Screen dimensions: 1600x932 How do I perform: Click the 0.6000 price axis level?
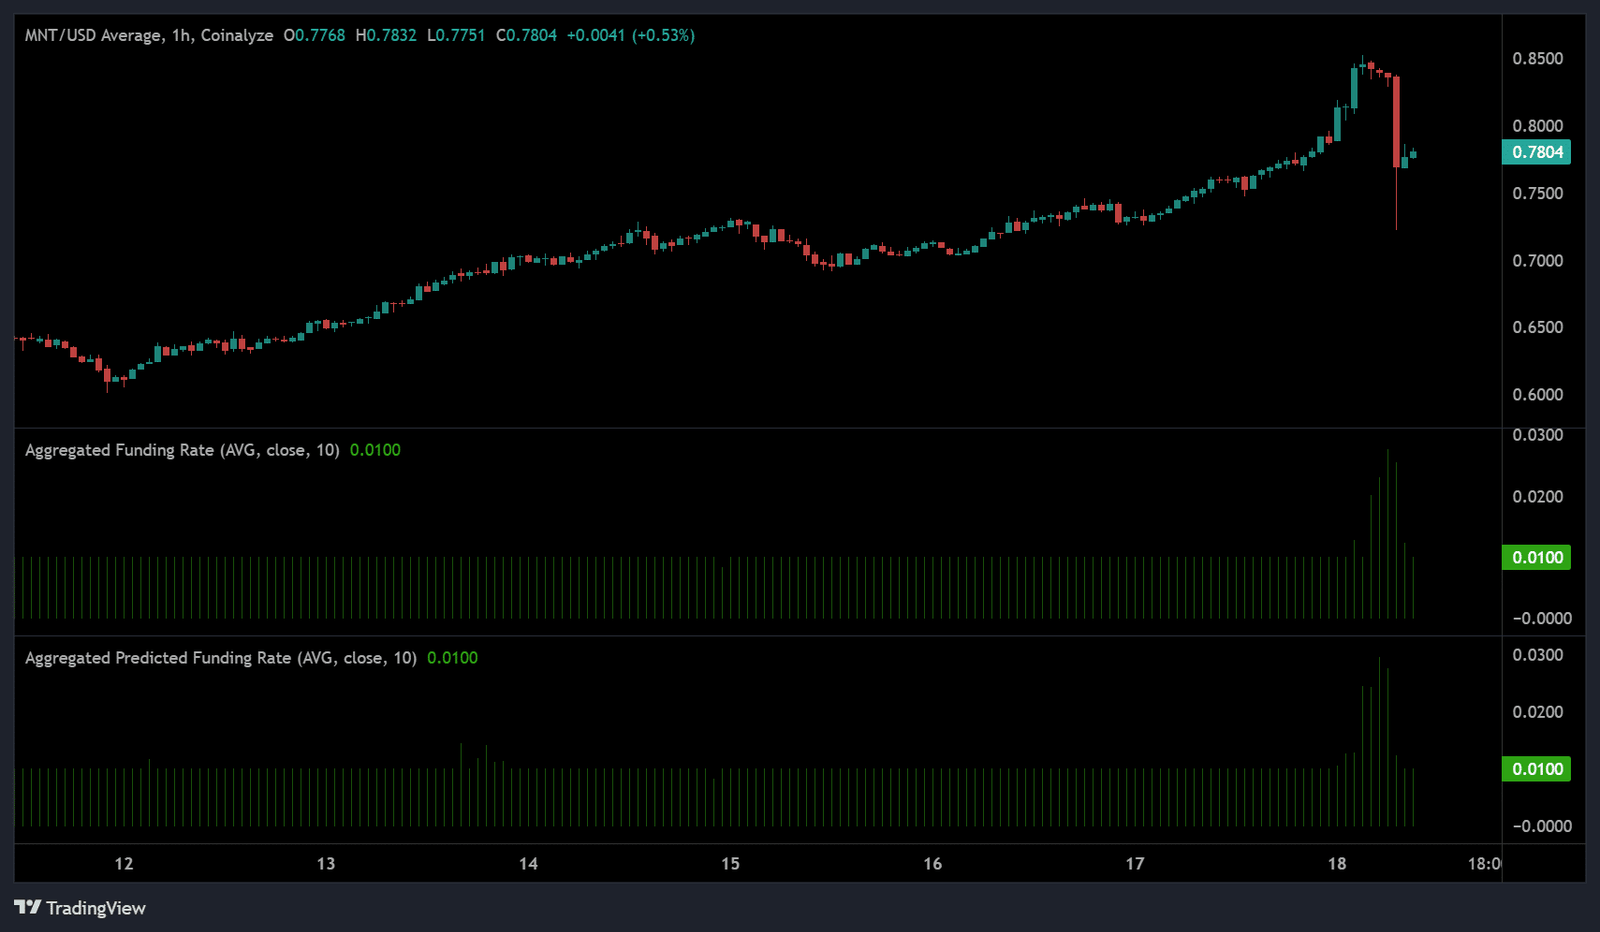click(1537, 395)
